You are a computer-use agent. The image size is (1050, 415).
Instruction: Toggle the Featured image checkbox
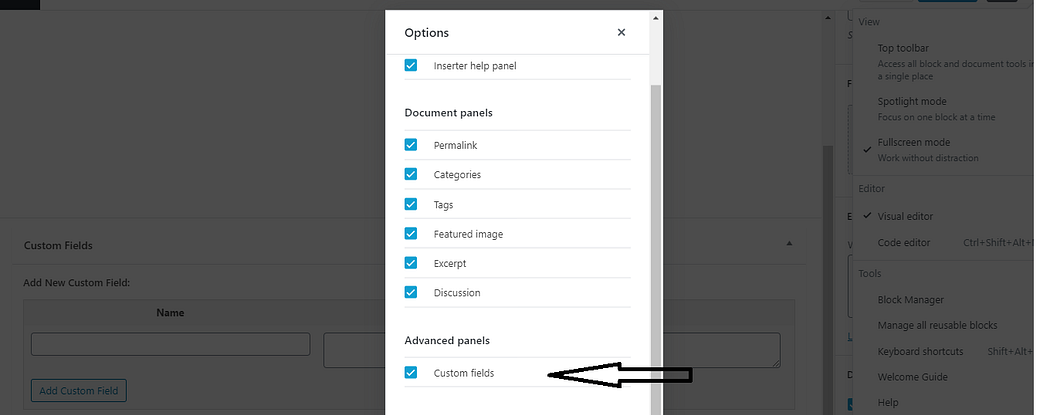pyautogui.click(x=411, y=234)
